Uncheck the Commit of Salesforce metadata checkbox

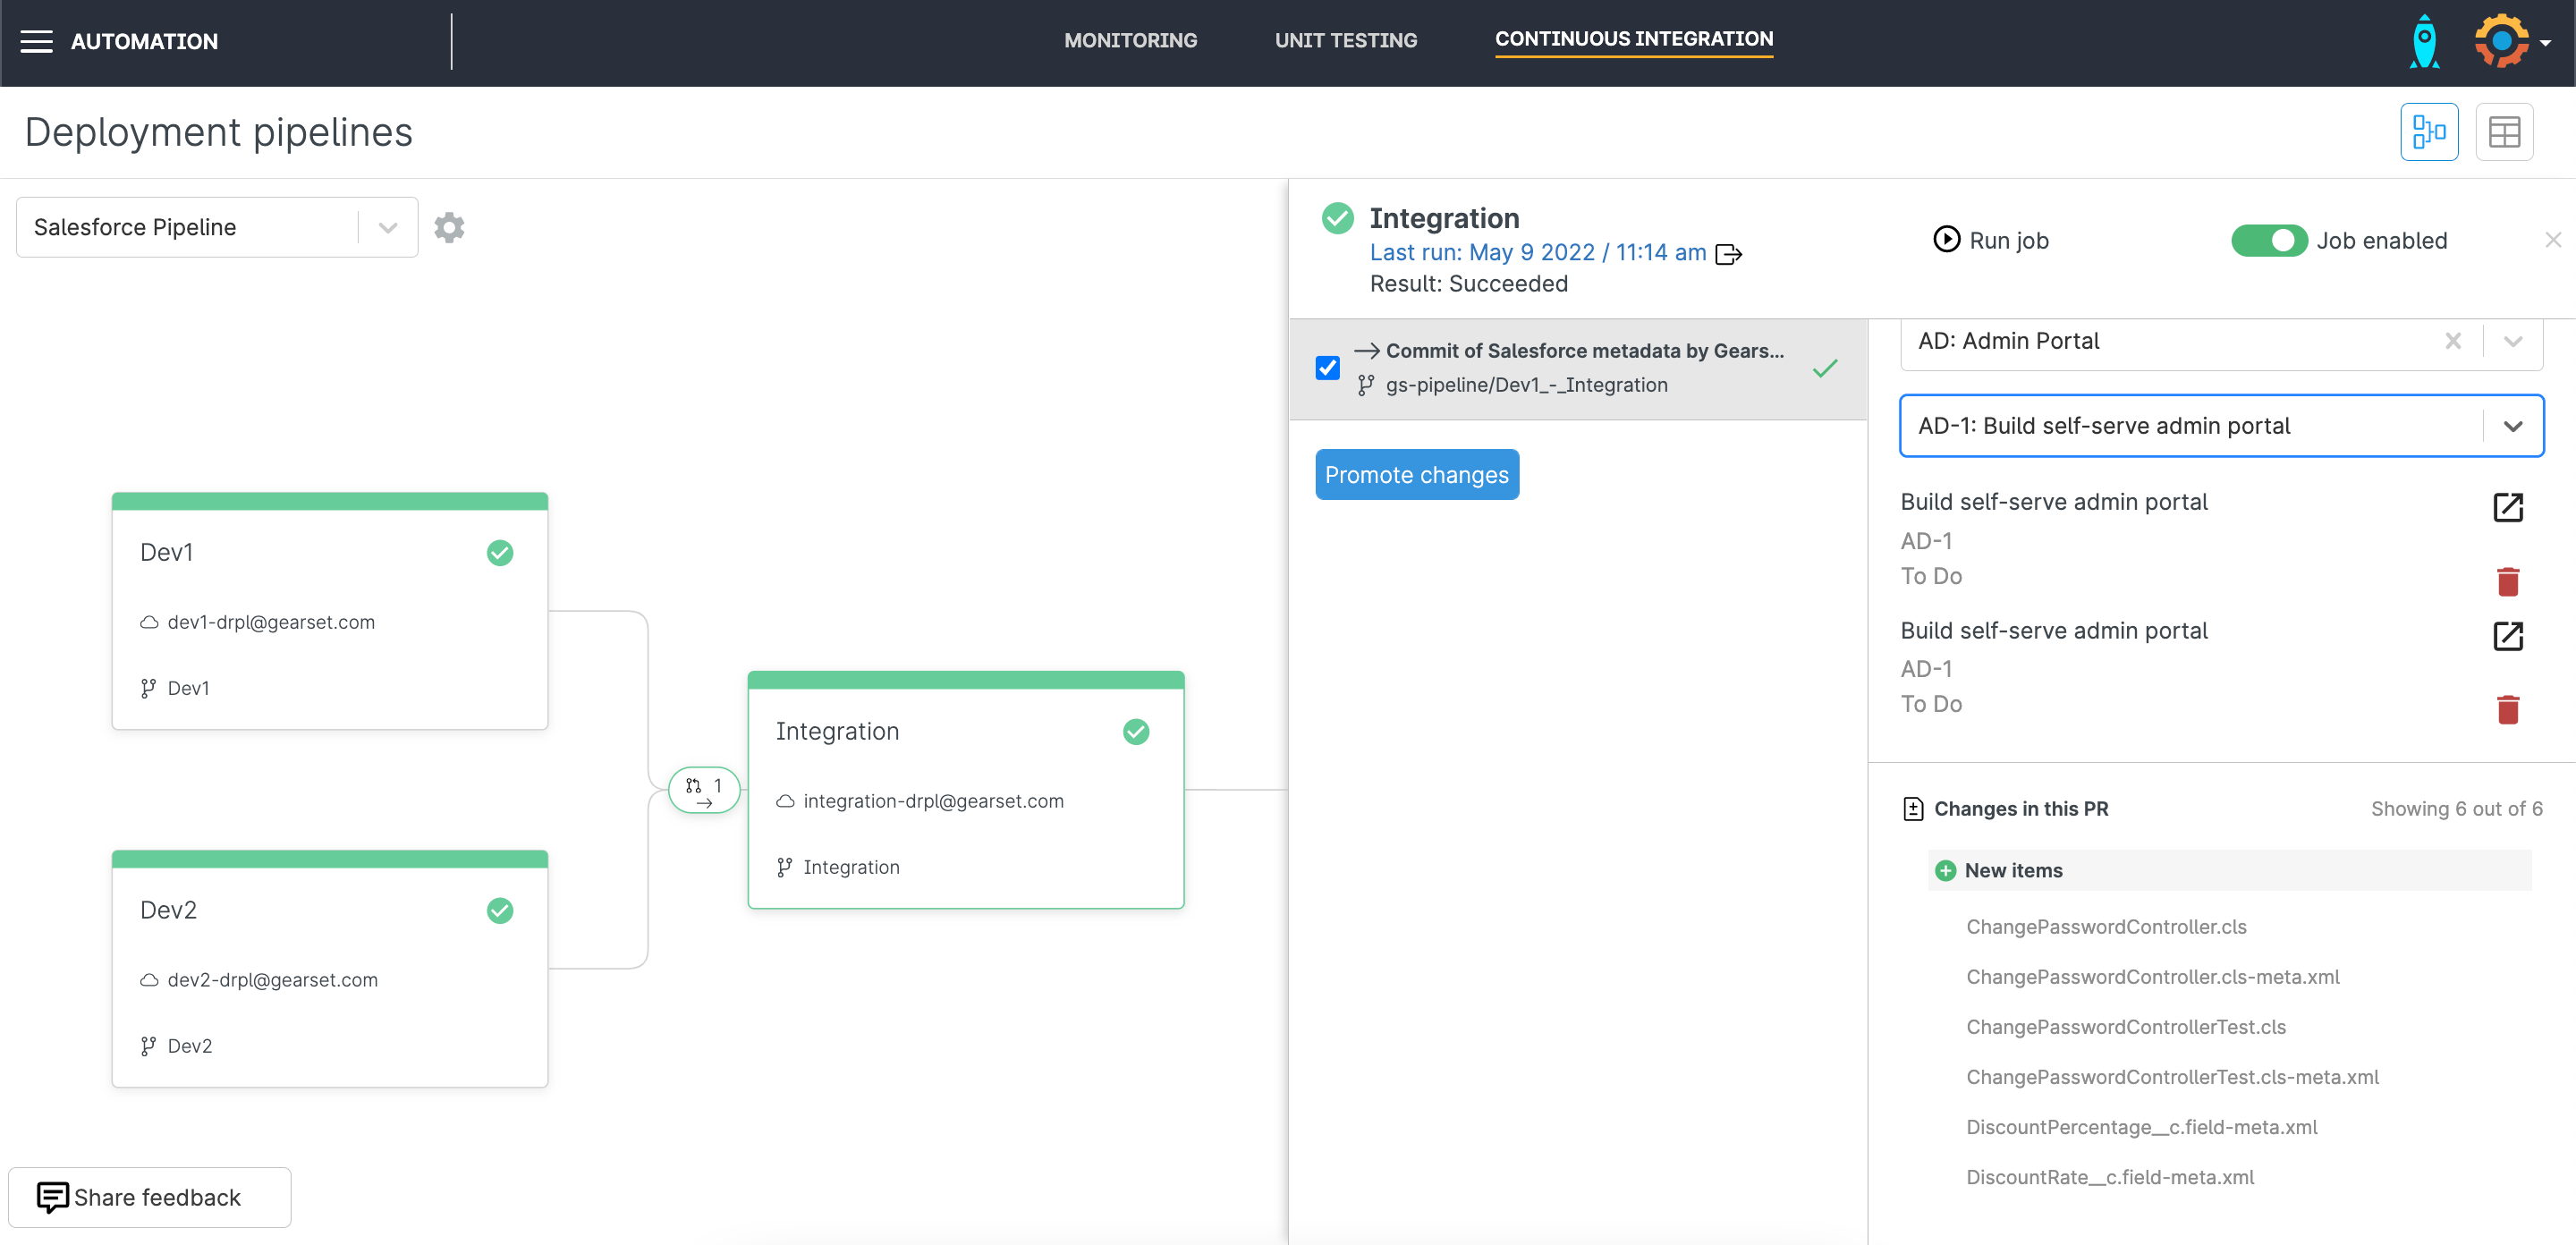point(1327,368)
